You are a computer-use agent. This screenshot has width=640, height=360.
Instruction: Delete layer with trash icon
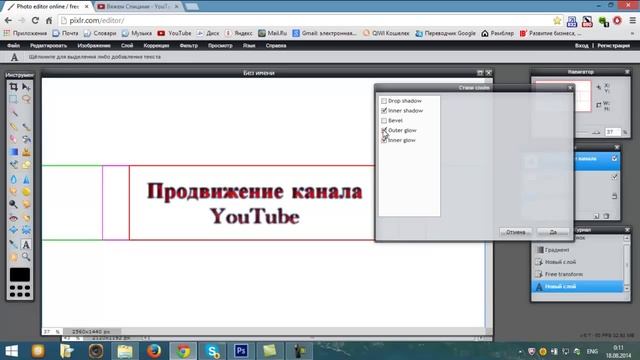point(606,216)
